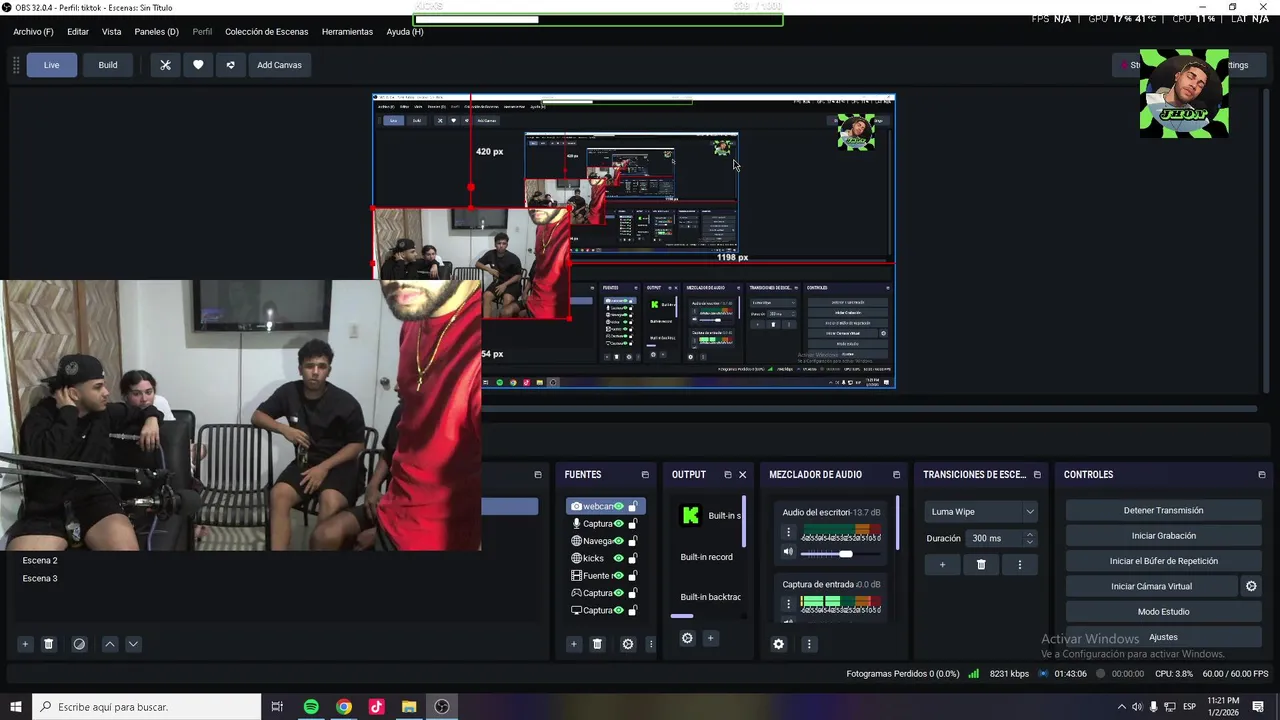Move the scene up with the arrow icon
Screen dimensions: 1280x720
(110, 644)
